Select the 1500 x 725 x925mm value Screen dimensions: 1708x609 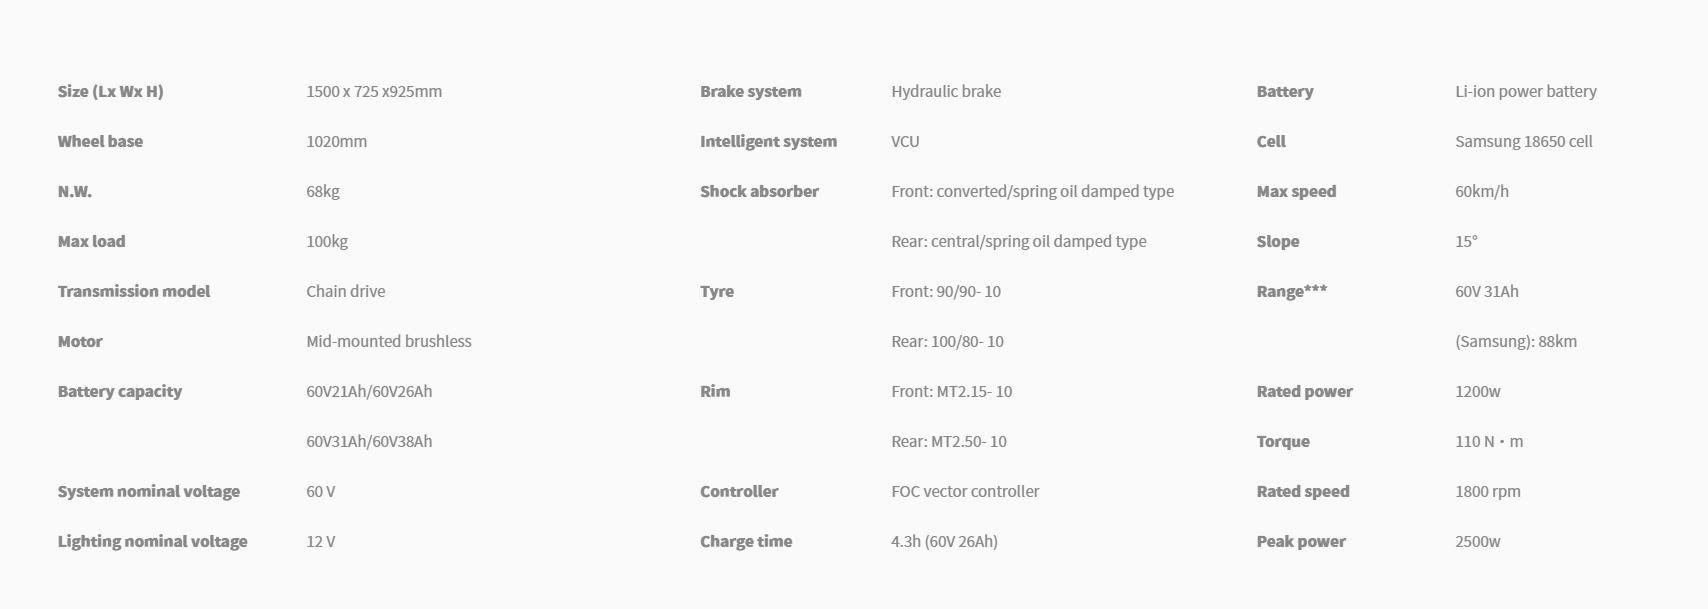coord(373,91)
